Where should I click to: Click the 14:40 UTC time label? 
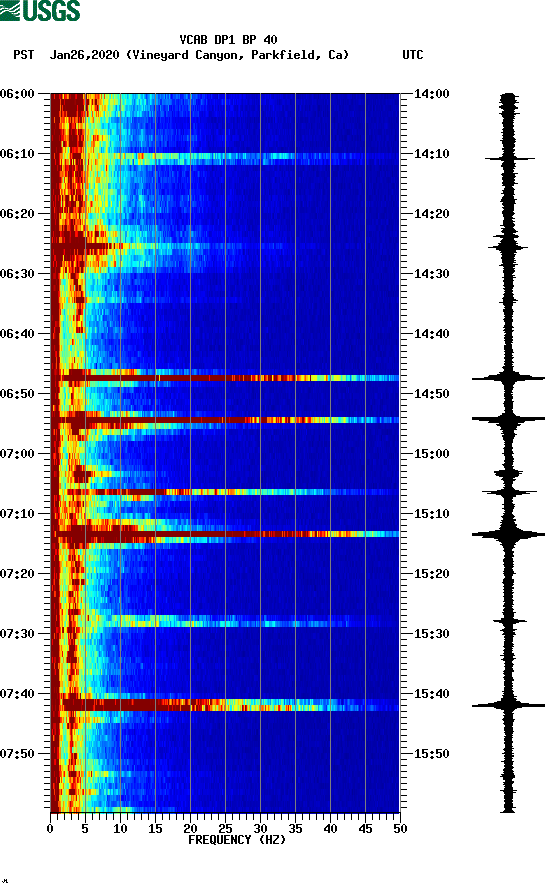pyautogui.click(x=431, y=334)
